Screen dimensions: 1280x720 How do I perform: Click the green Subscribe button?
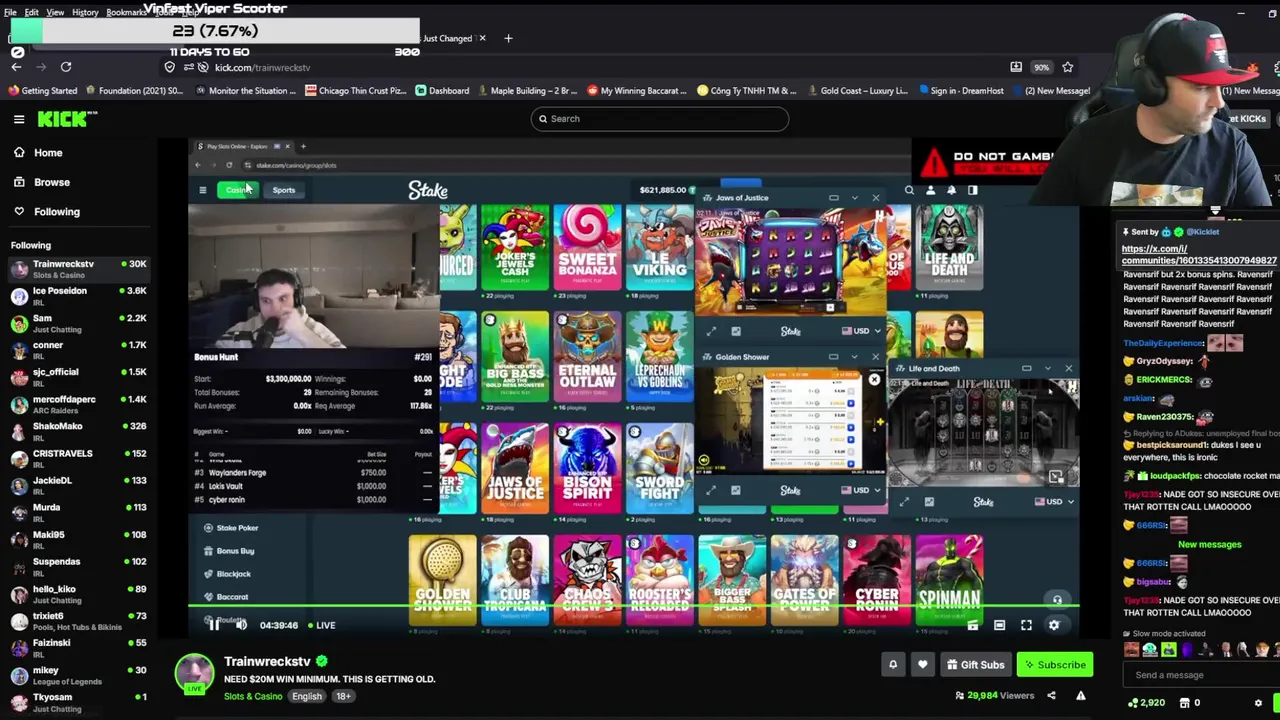point(1055,664)
